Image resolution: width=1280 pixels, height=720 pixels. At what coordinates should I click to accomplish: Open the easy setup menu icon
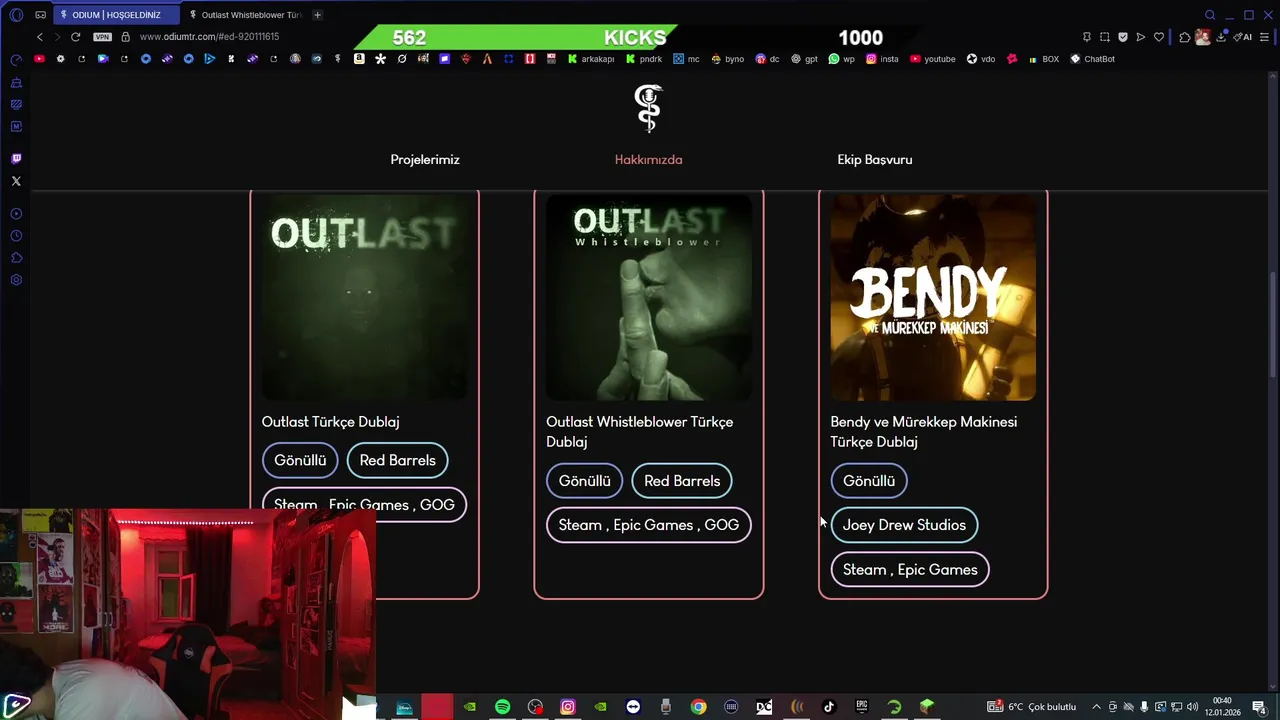pos(1265,37)
